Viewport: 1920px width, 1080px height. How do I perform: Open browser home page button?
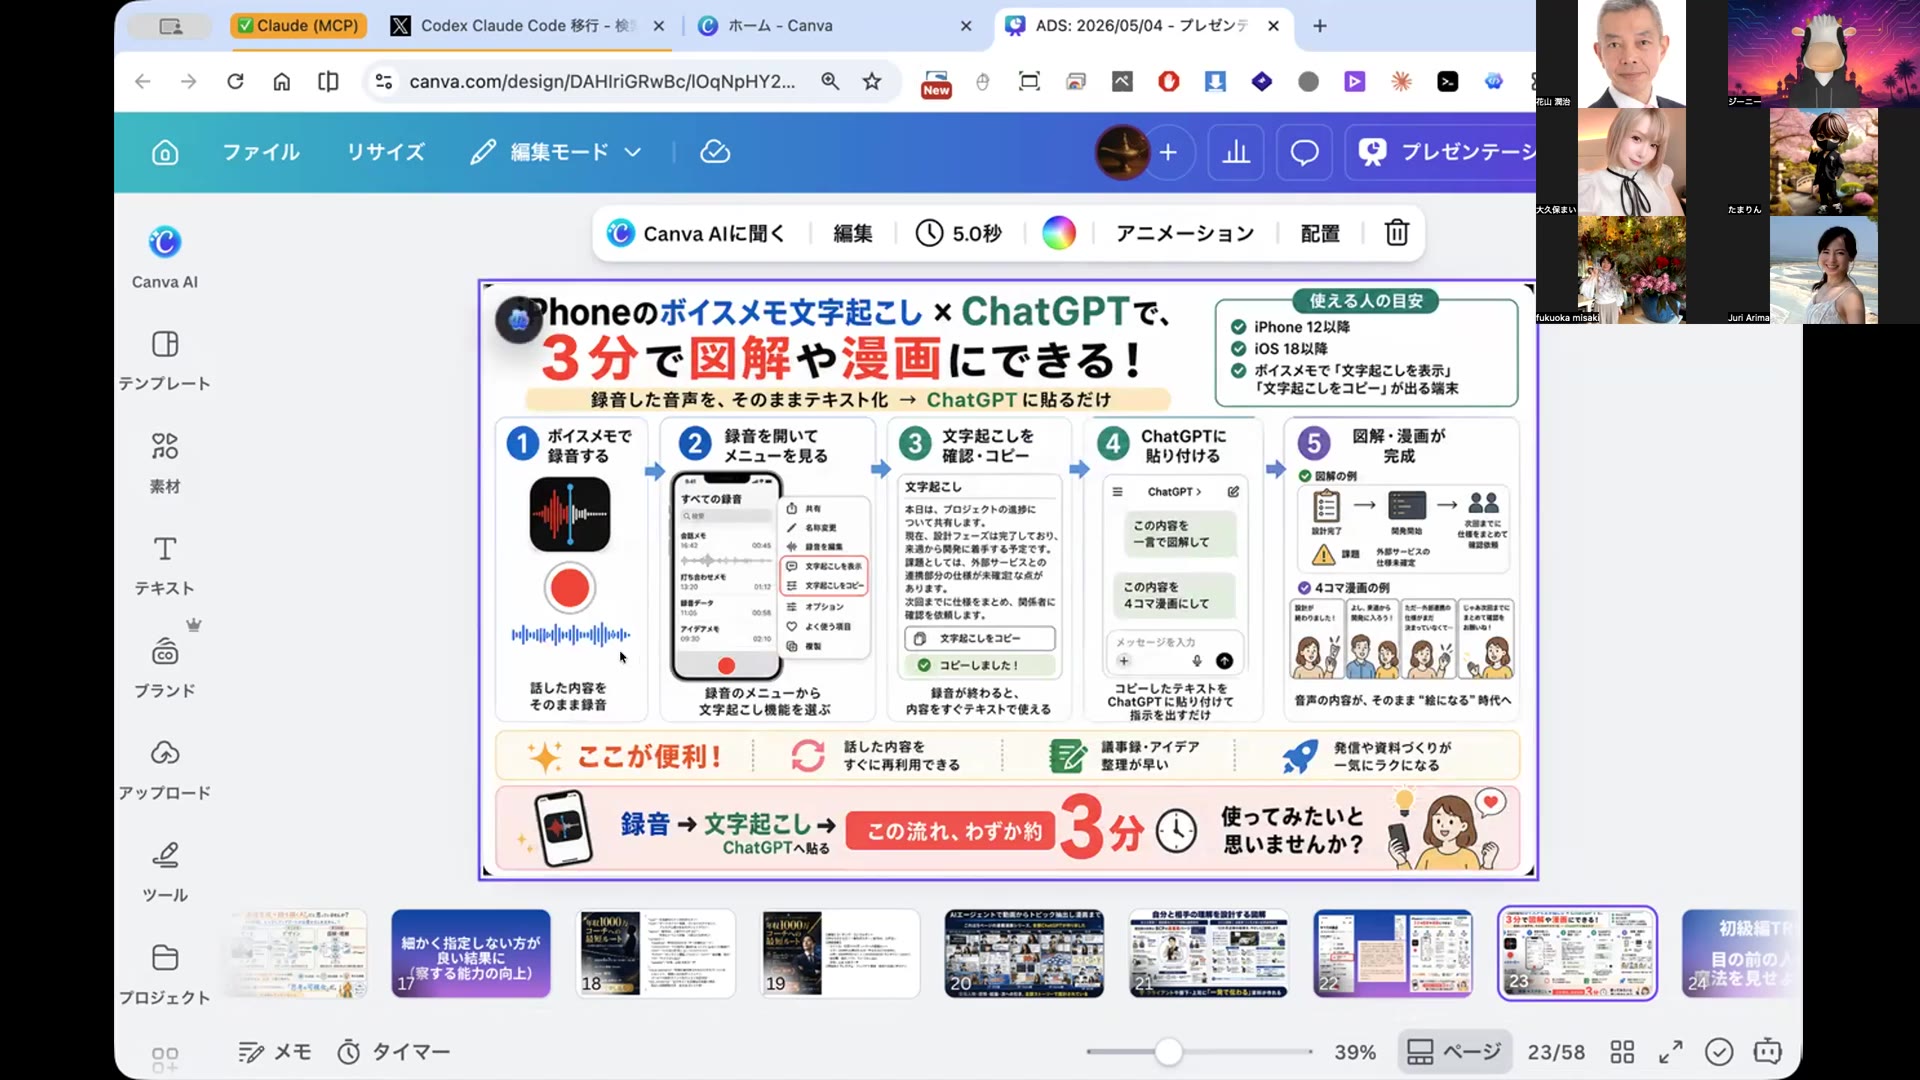282,82
